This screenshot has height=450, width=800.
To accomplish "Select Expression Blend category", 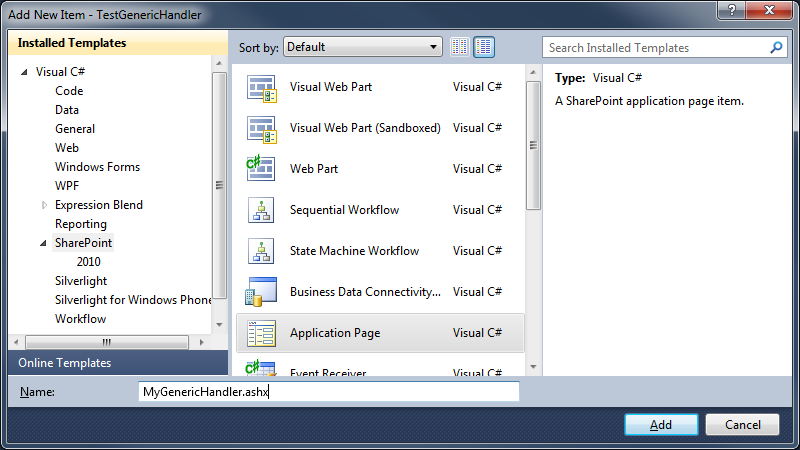I will pos(99,205).
